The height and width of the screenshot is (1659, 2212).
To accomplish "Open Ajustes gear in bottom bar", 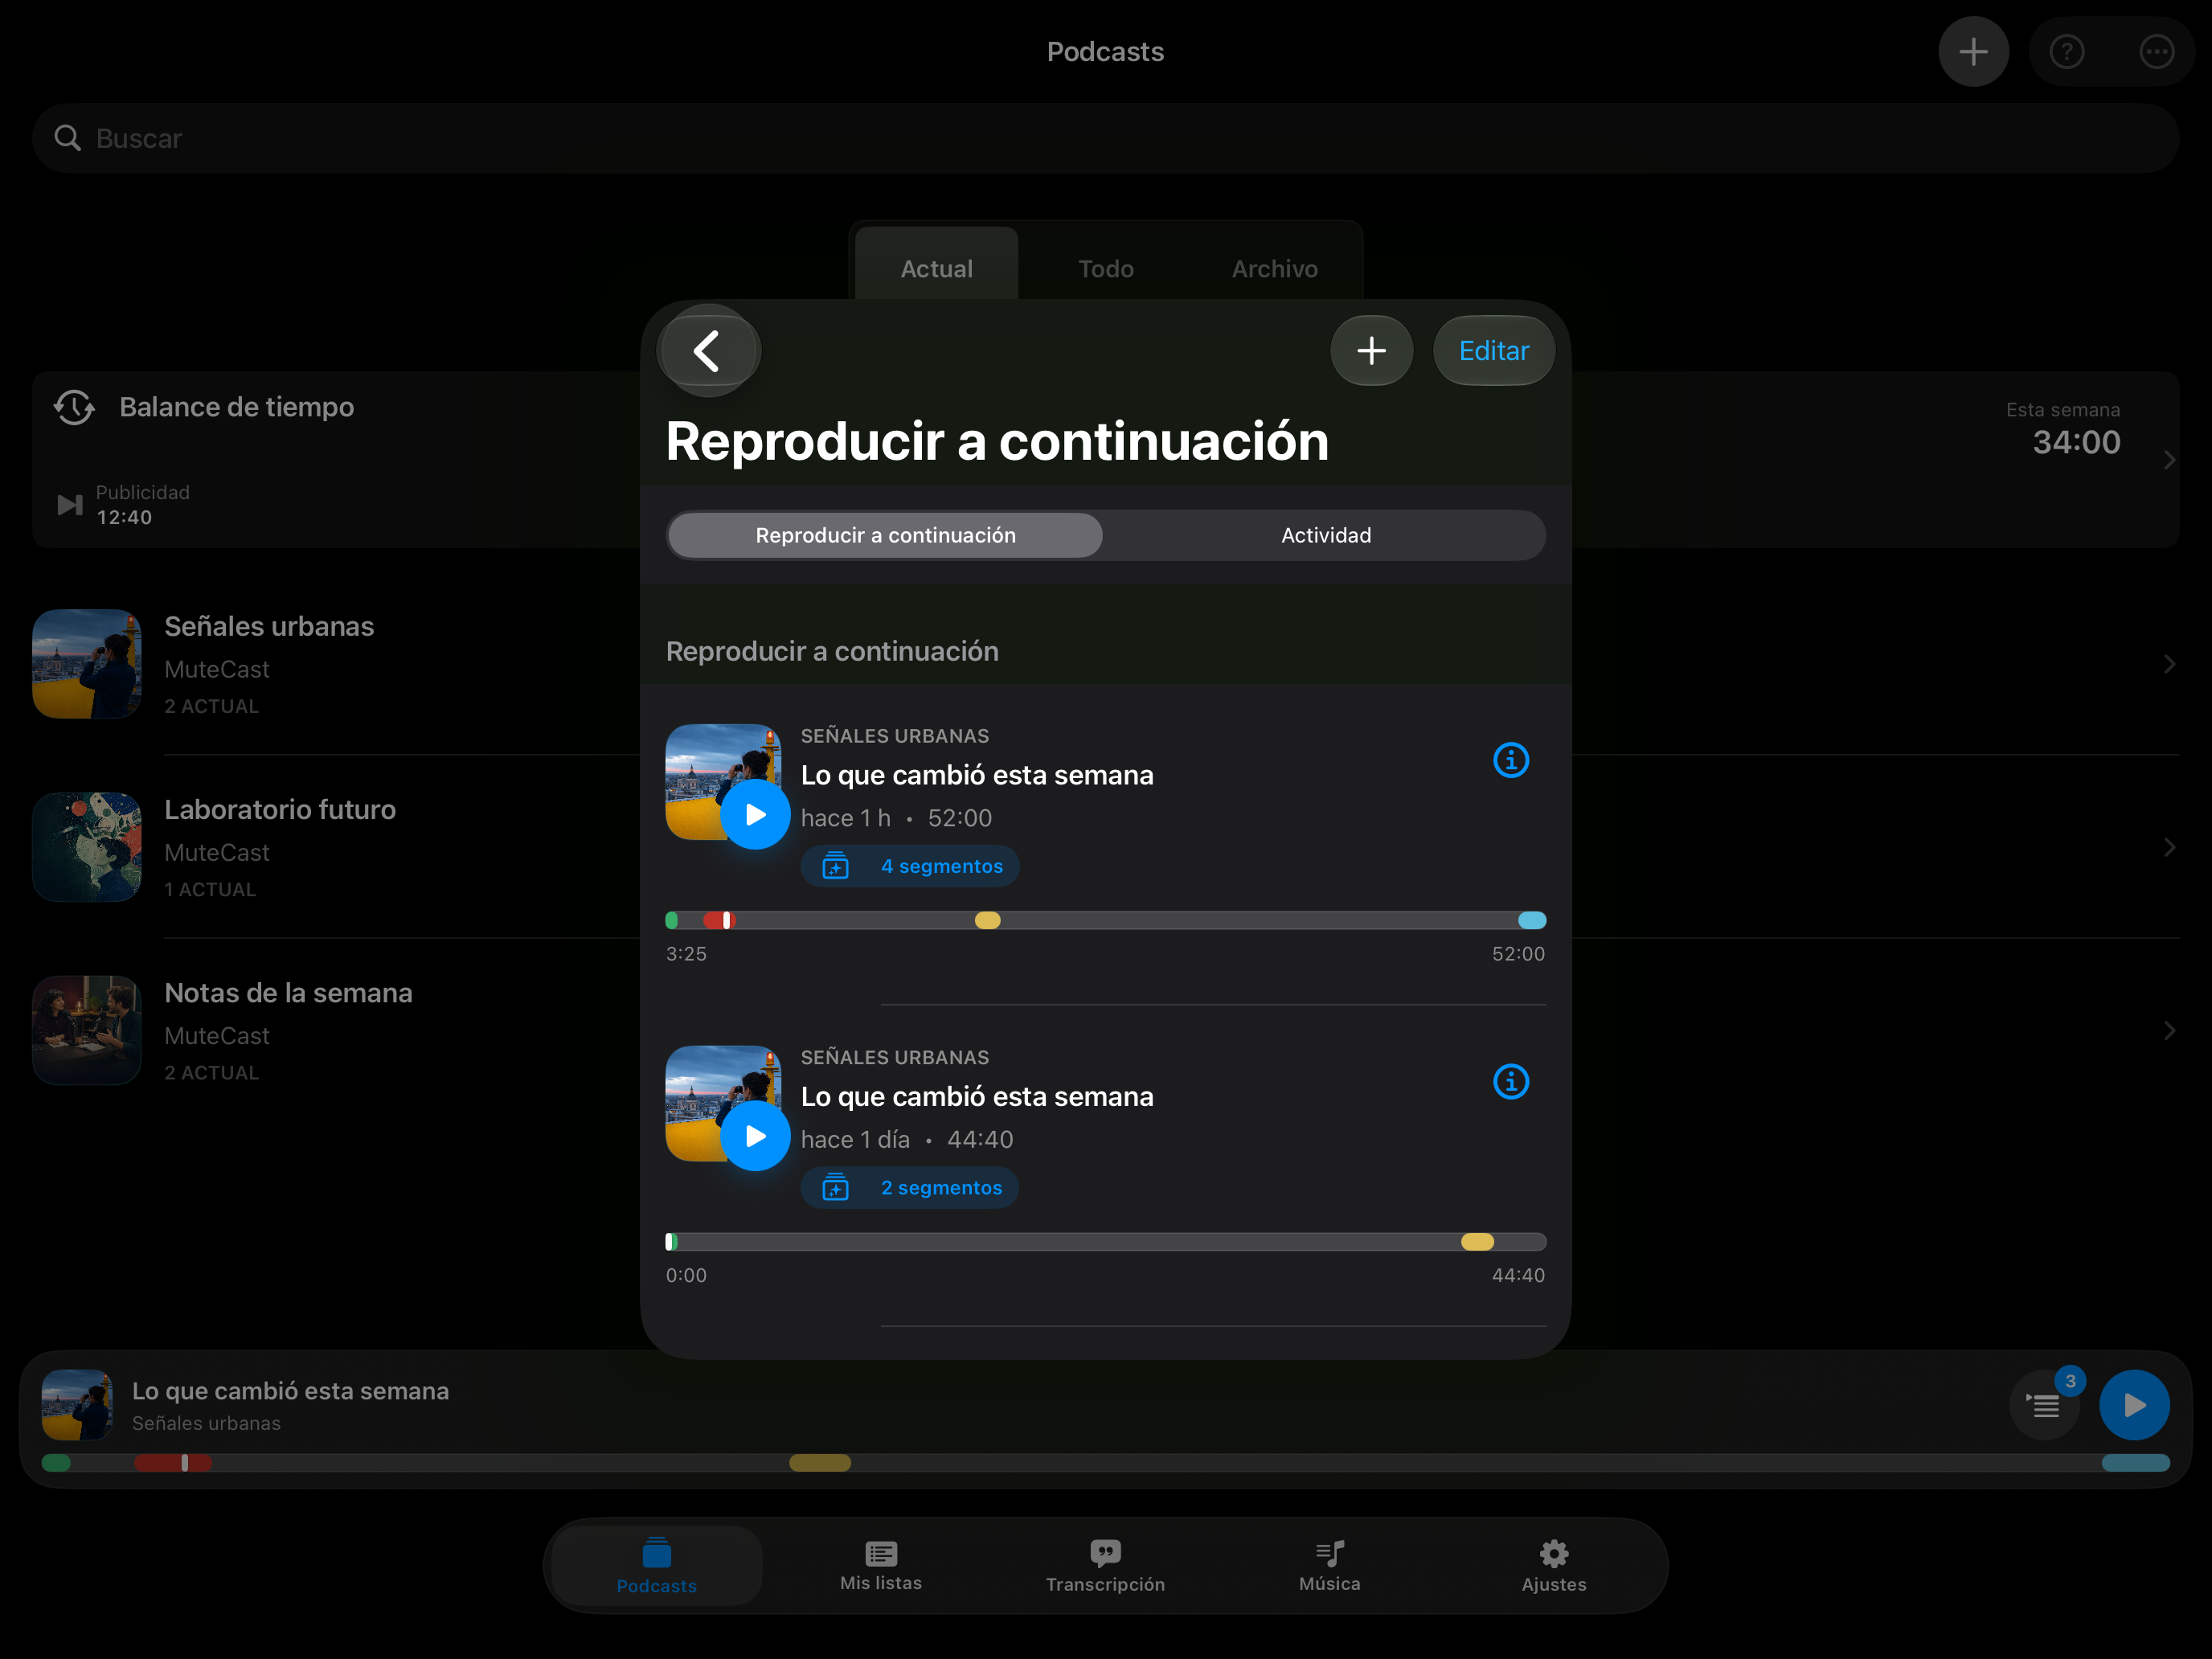I will click(1554, 1565).
